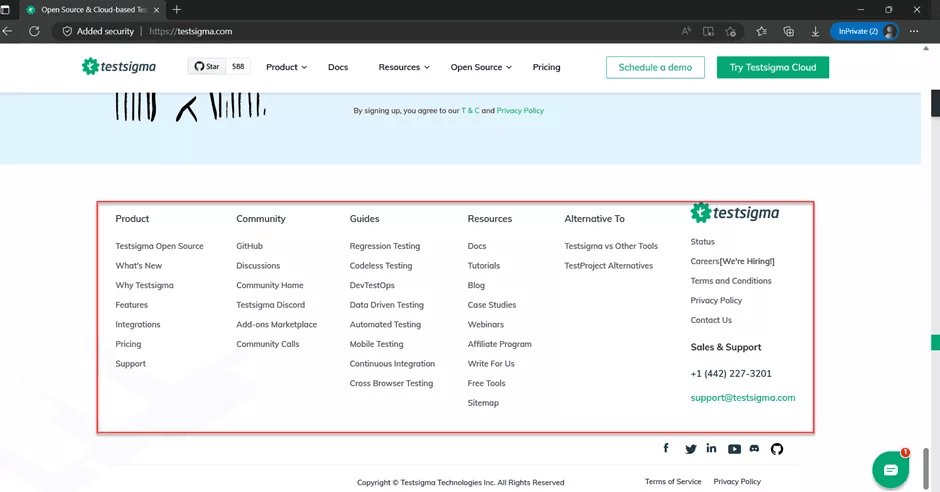Open the Support footer link
The image size is (940, 492).
[130, 364]
